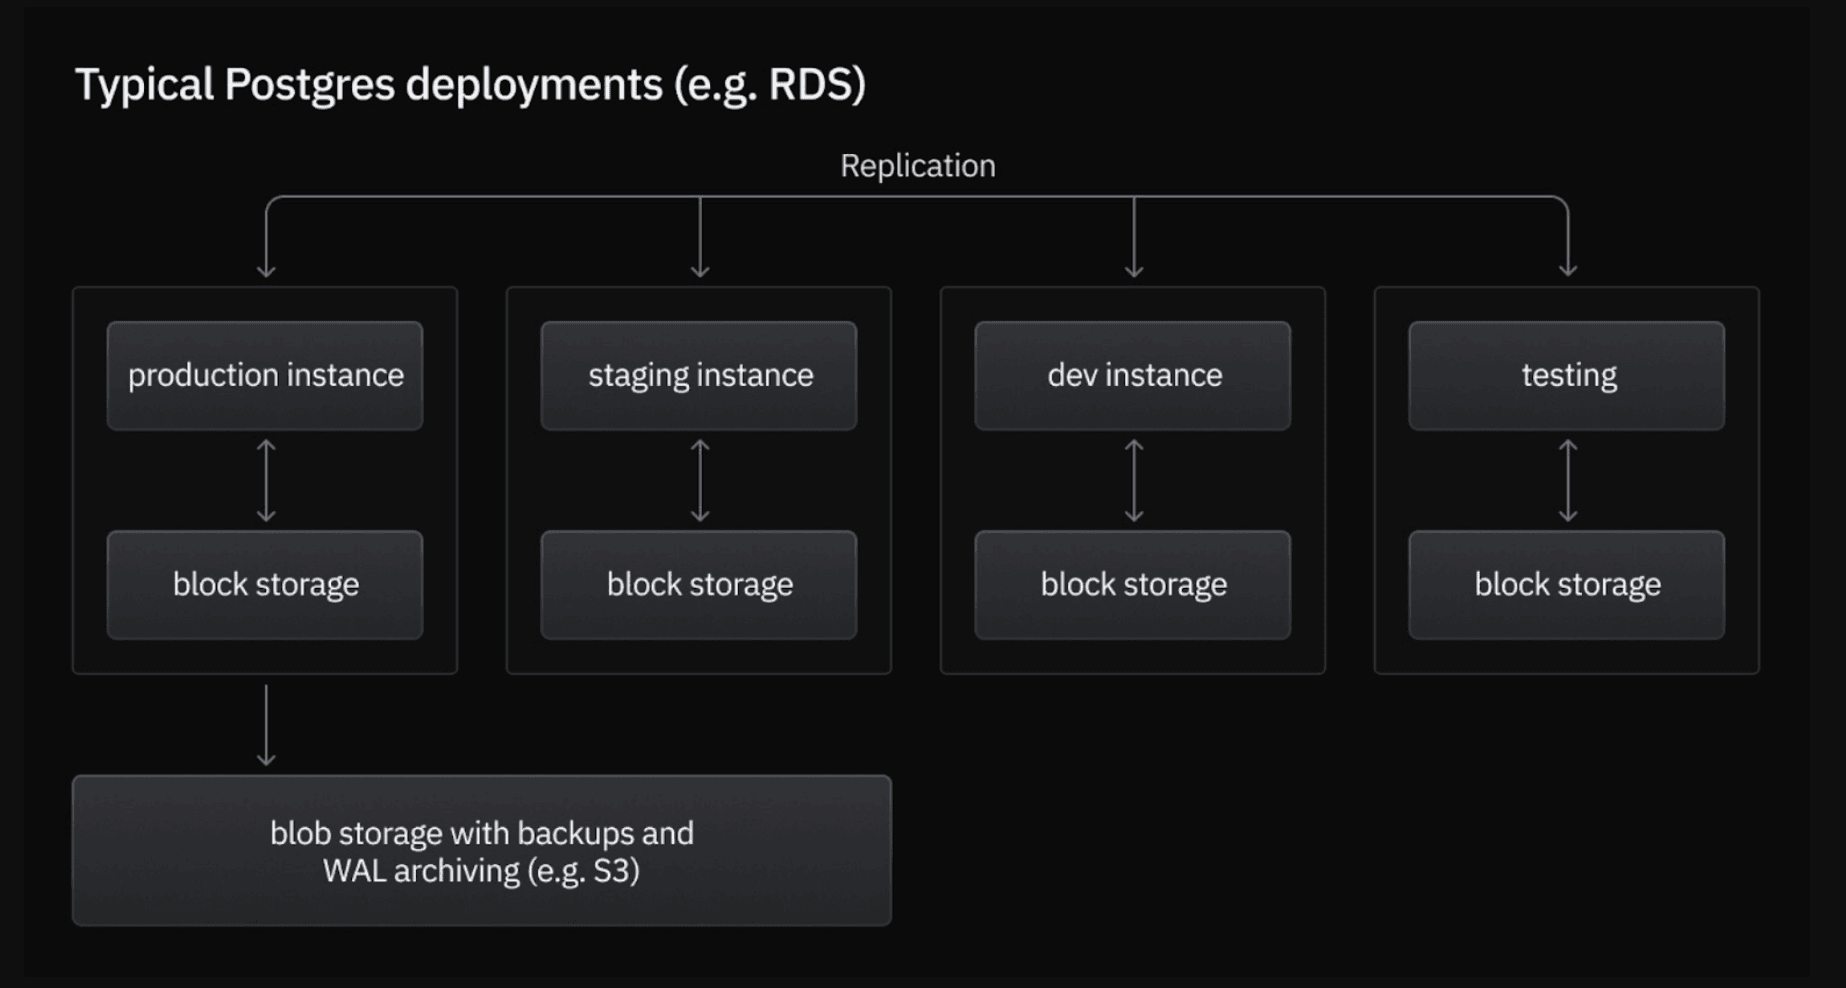Click double arrow below production instance
The width and height of the screenshot is (1846, 988).
click(266, 481)
